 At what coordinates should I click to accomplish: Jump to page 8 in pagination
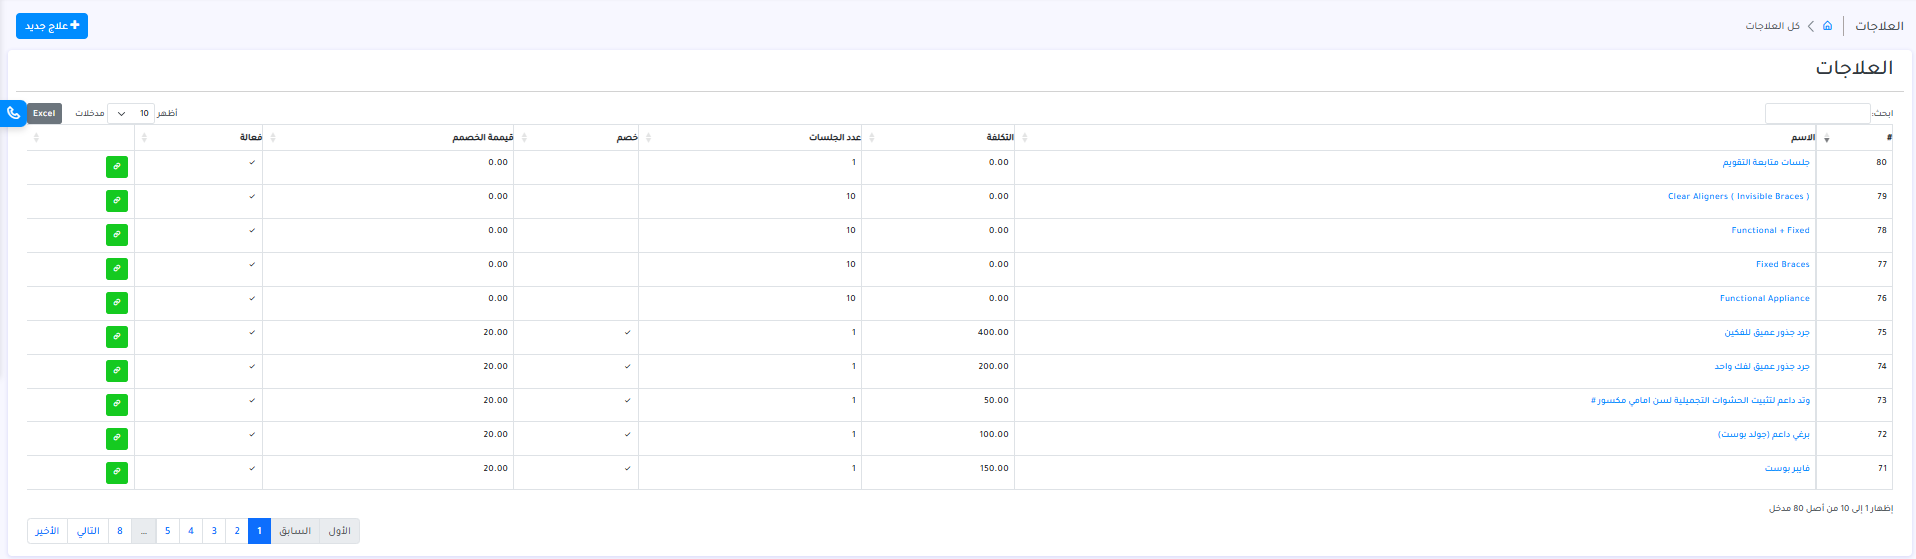pyautogui.click(x=120, y=531)
